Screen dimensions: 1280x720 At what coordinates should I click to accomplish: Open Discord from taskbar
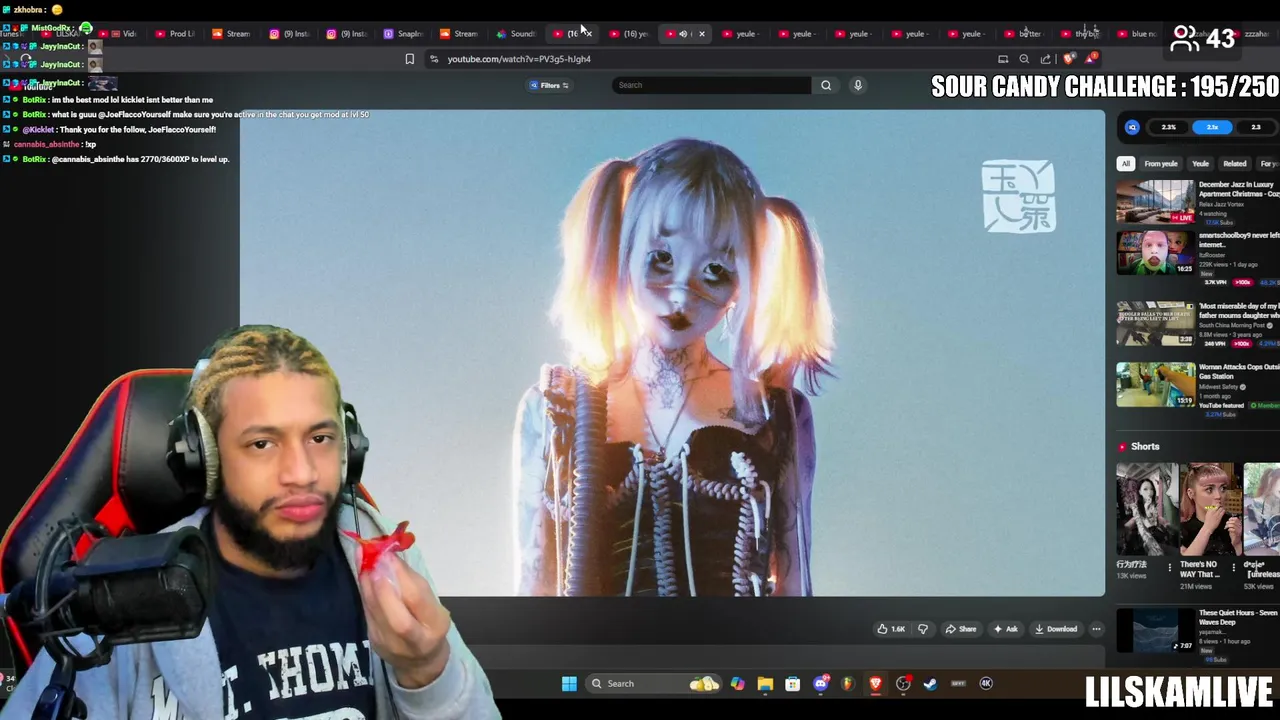coord(821,684)
